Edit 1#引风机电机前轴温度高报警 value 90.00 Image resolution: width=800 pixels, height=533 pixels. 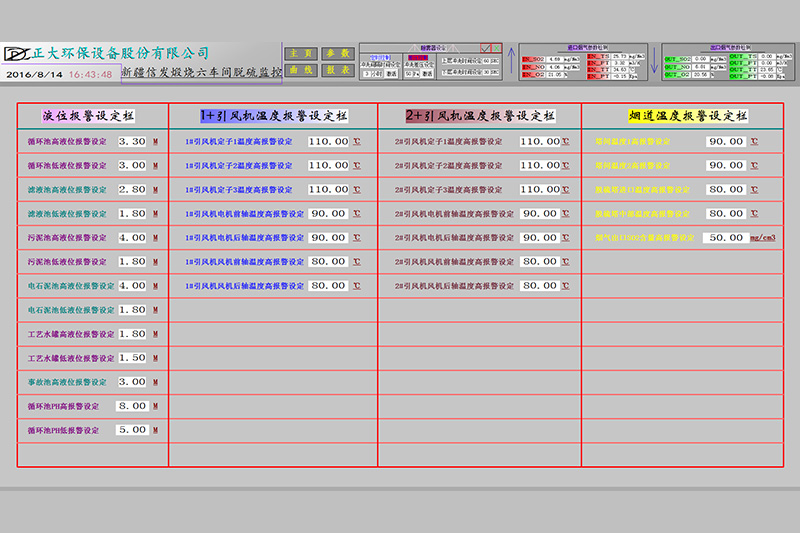coord(329,213)
